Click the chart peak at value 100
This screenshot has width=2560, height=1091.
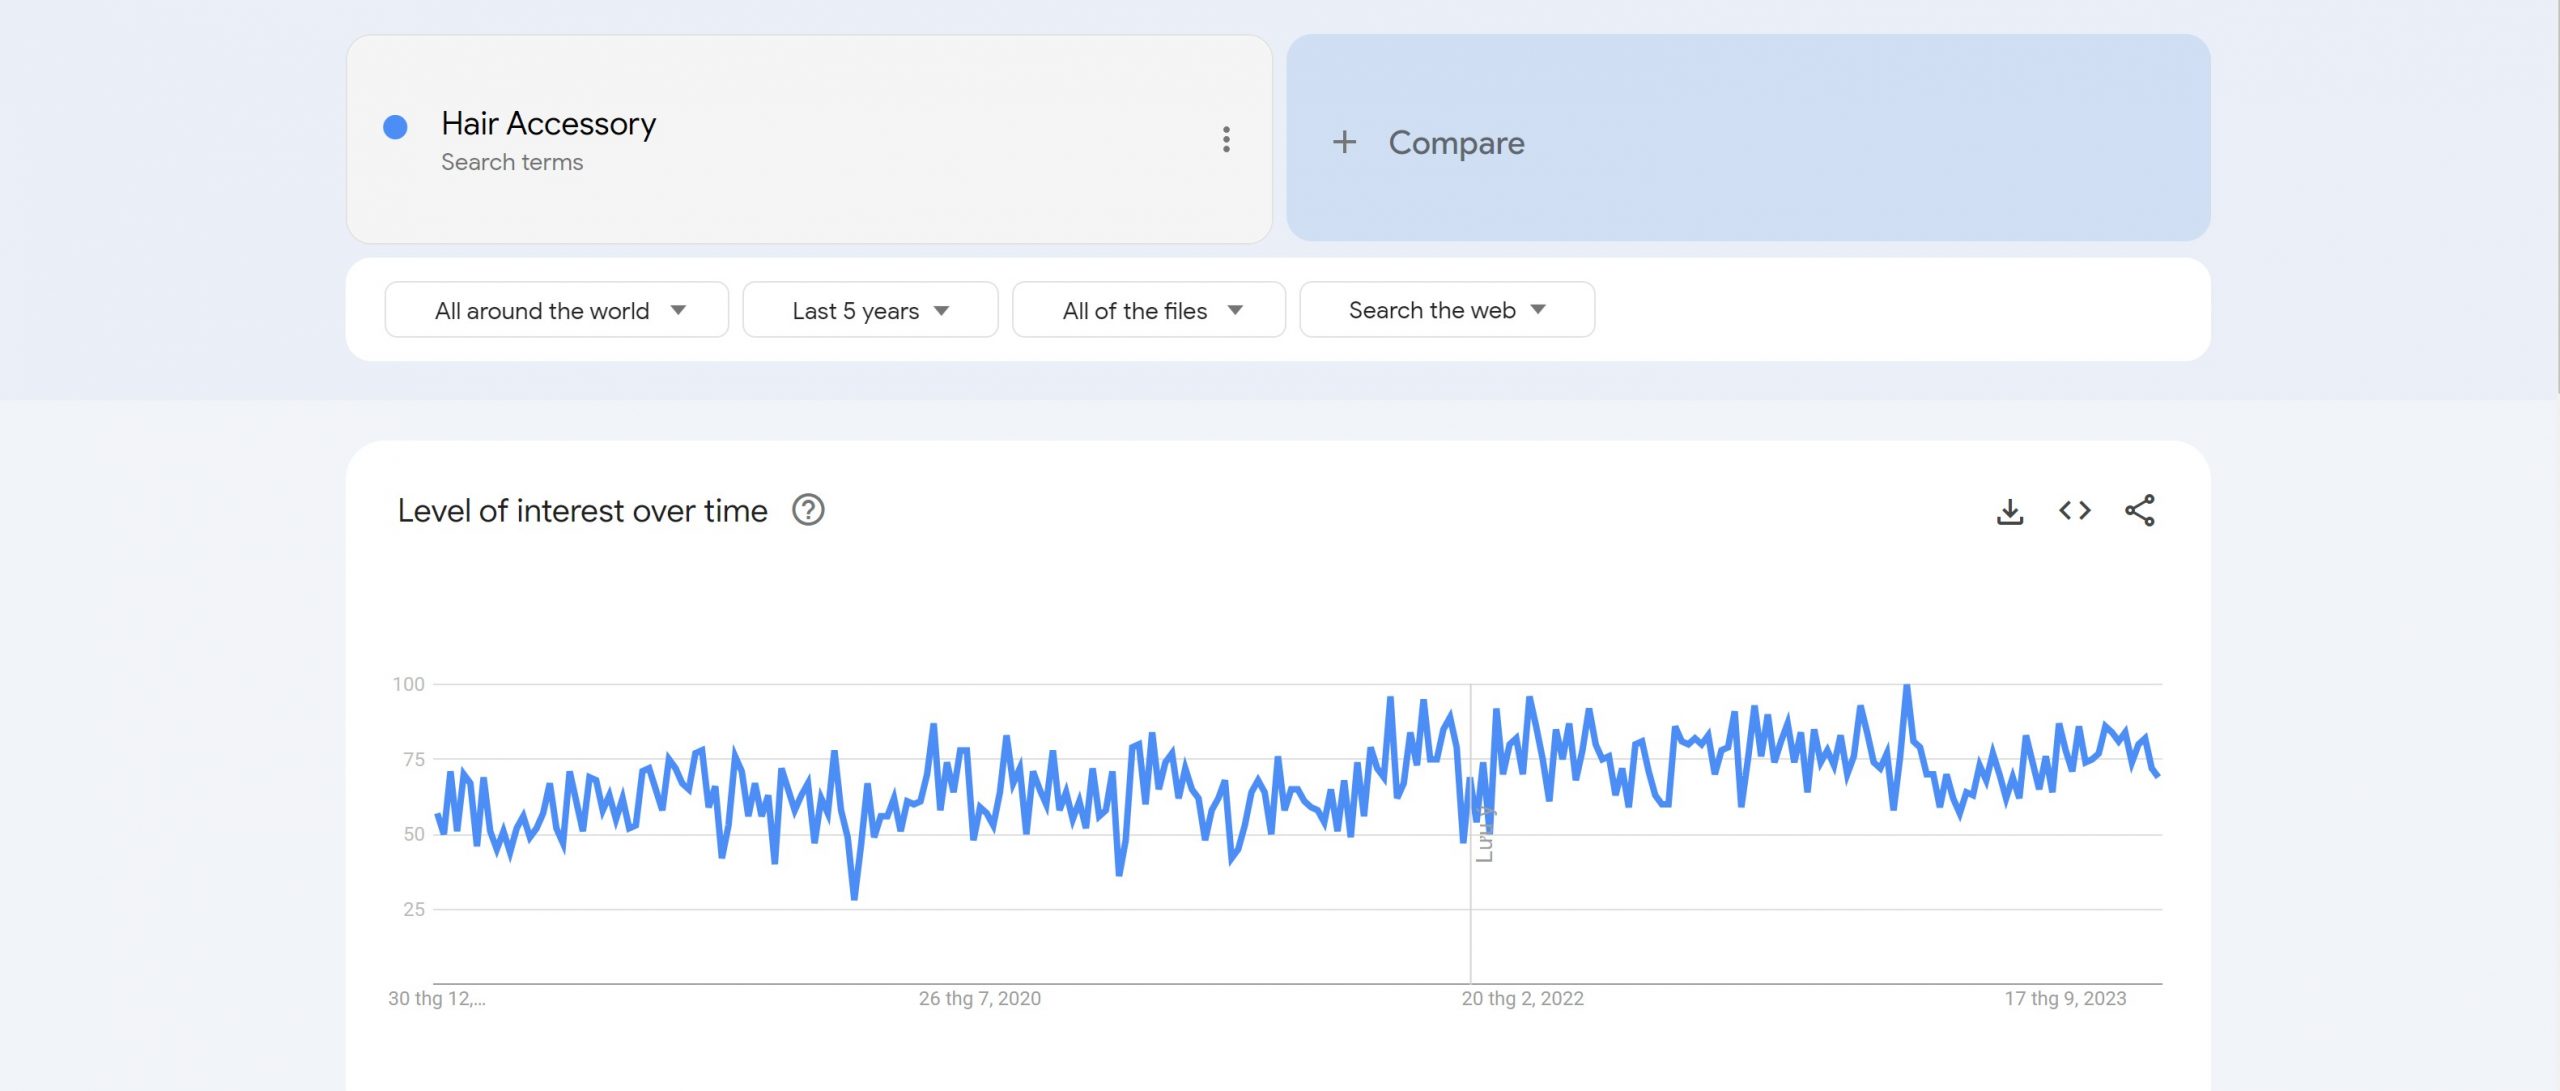click(x=1907, y=686)
